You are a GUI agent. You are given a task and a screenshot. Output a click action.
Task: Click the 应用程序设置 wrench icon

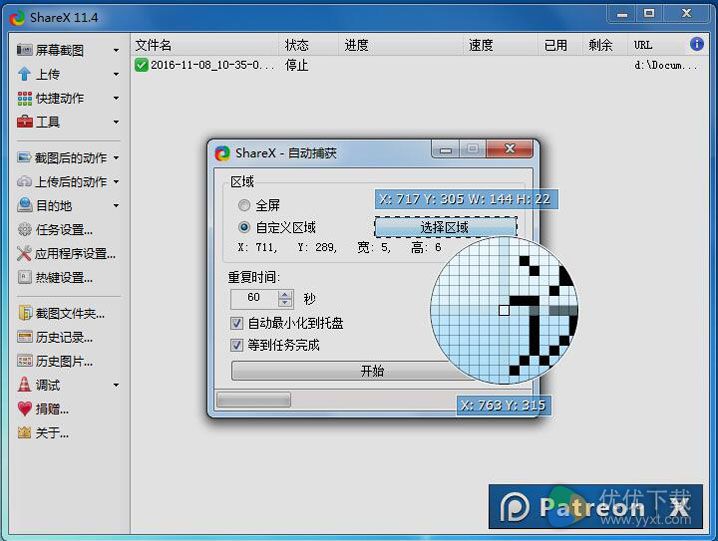coord(24,253)
